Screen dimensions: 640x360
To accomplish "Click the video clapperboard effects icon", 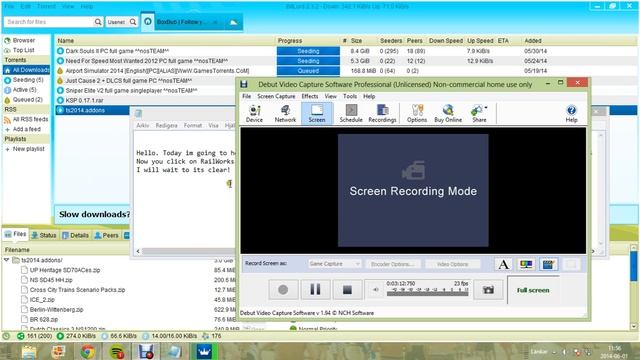I will (x=548, y=264).
